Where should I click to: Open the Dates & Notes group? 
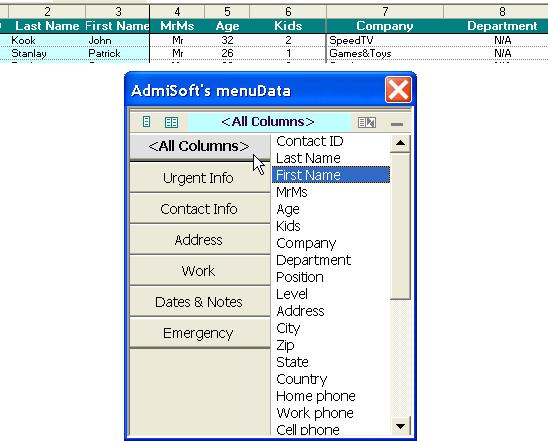point(199,302)
